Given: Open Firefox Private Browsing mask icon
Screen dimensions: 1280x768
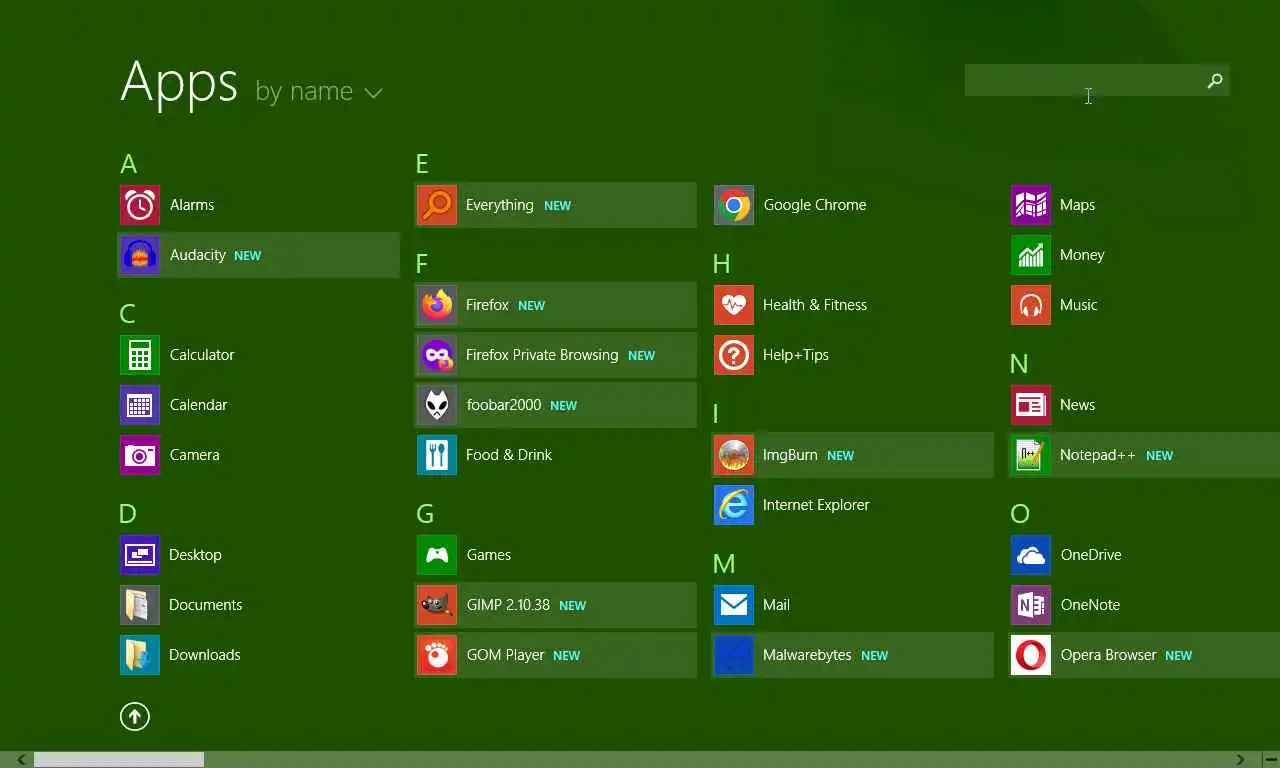Looking at the screenshot, I should pyautogui.click(x=437, y=355).
